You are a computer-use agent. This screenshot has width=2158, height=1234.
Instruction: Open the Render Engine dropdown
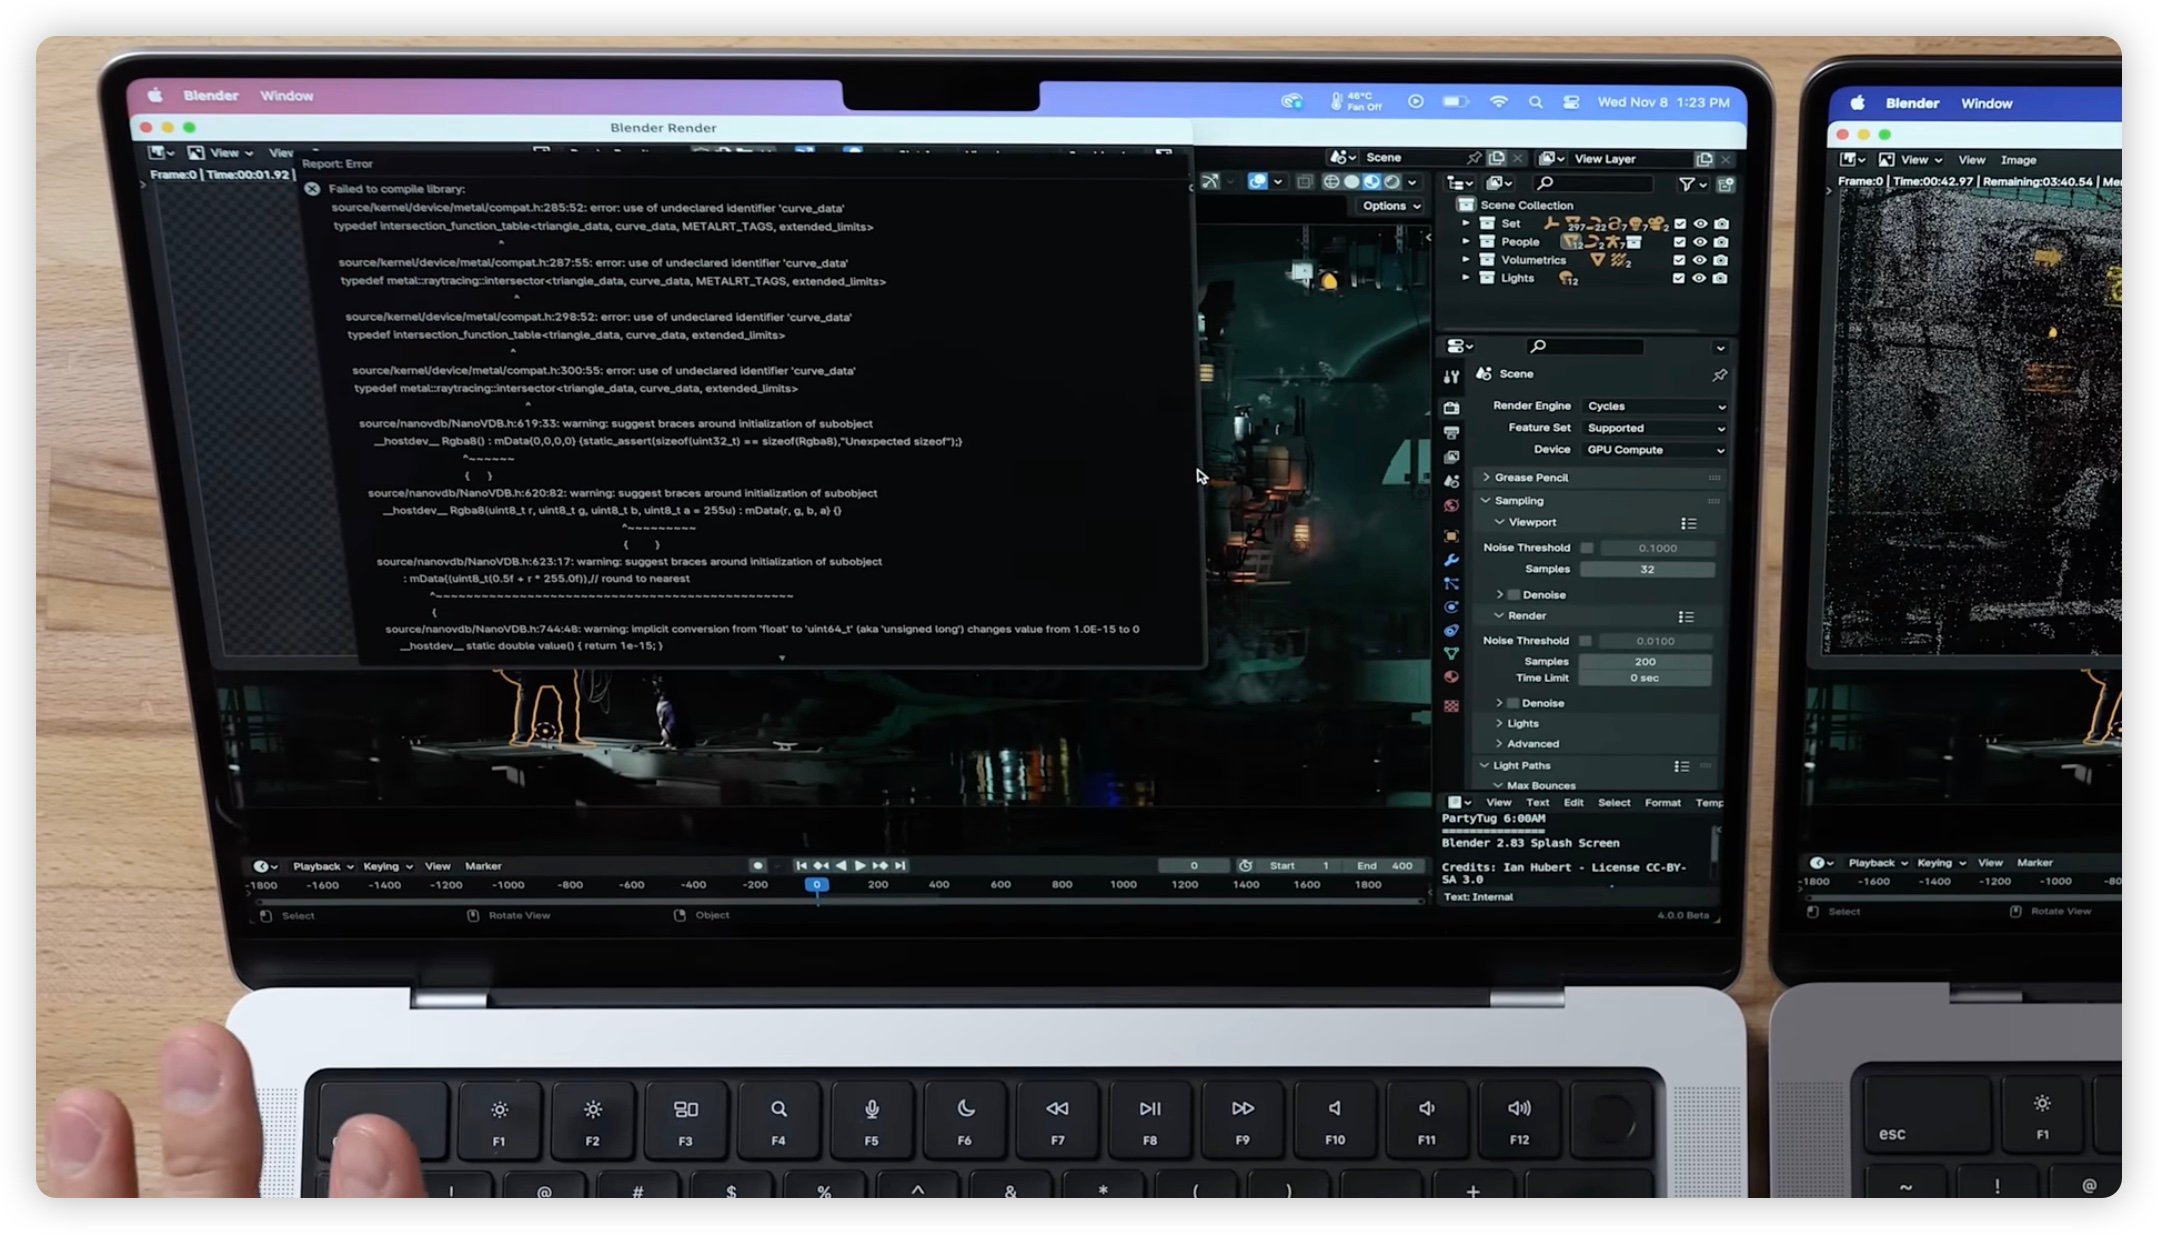click(1655, 406)
